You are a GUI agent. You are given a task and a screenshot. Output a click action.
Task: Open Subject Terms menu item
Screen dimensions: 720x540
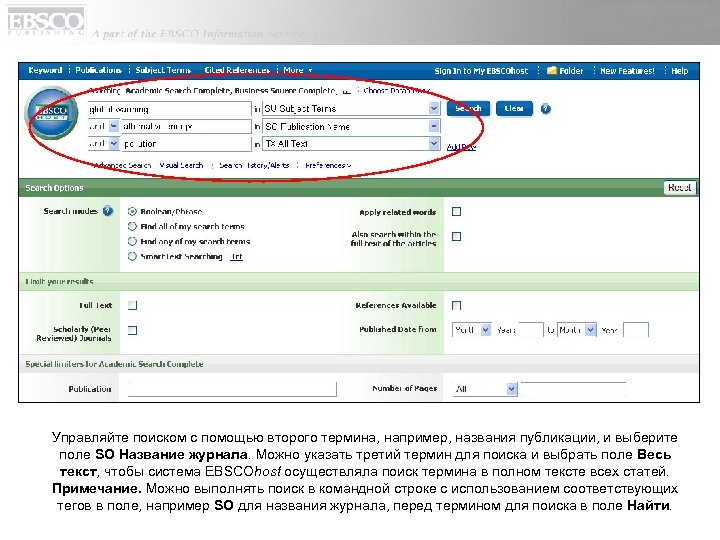click(x=163, y=70)
